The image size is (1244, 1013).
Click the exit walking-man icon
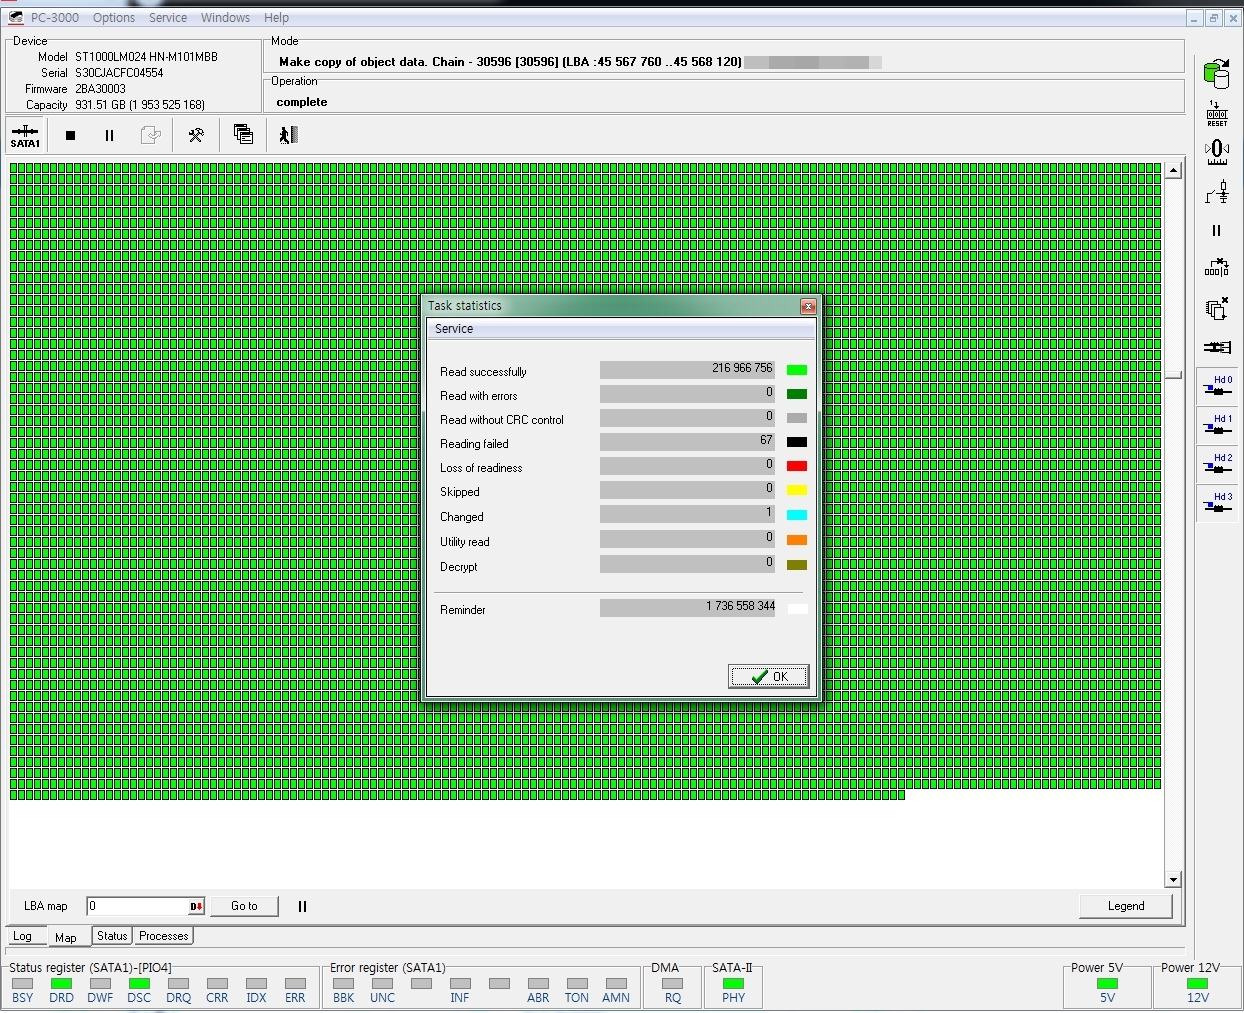289,134
